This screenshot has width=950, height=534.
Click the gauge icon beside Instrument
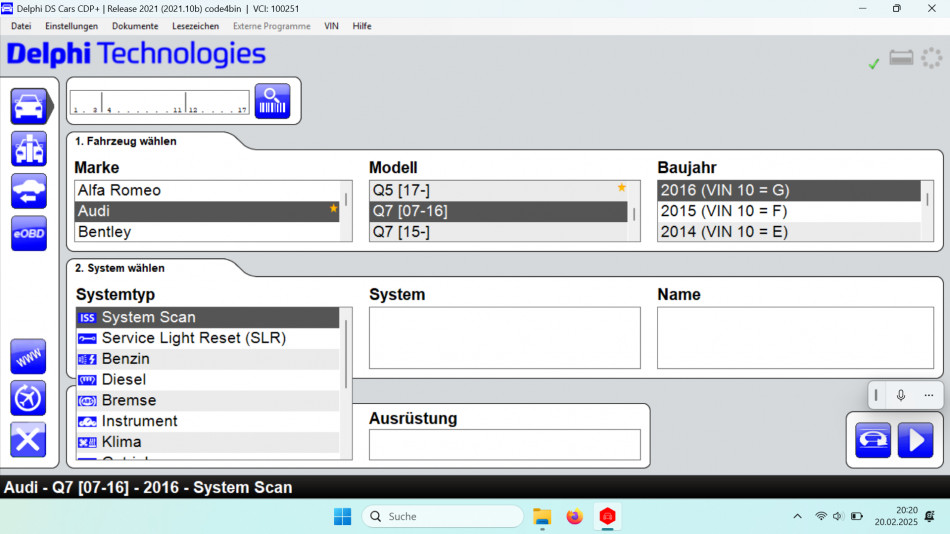tap(87, 421)
